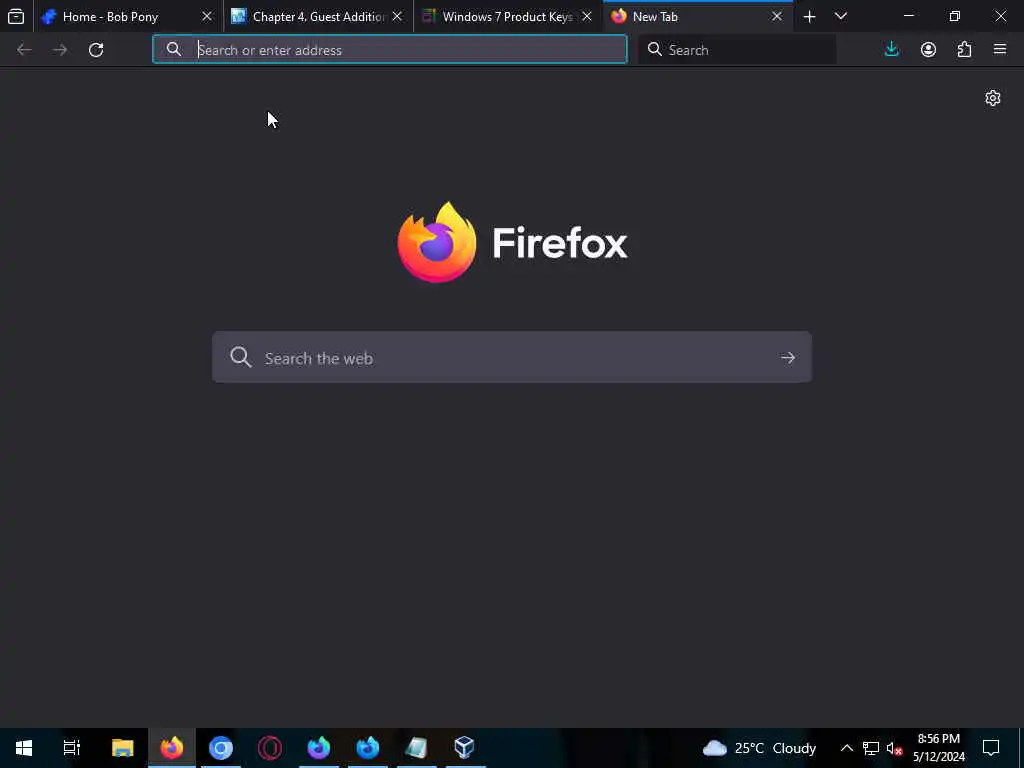Click the Search the web field
Viewport: 1024px width, 768px height.
pyautogui.click(x=512, y=357)
